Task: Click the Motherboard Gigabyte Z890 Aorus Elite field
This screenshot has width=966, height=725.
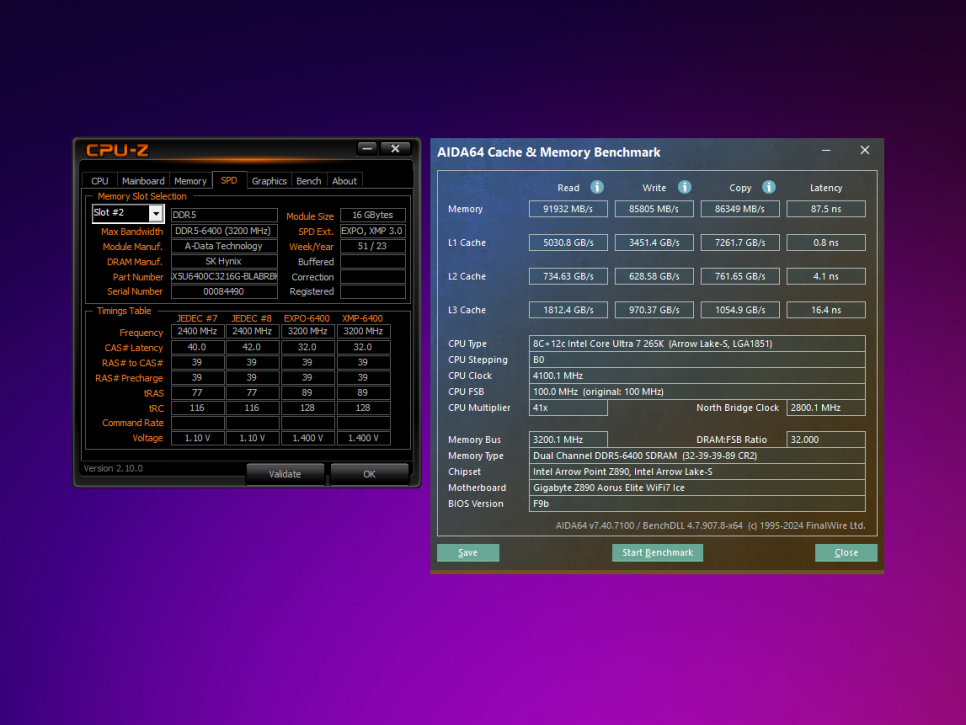Action: [x=697, y=488]
